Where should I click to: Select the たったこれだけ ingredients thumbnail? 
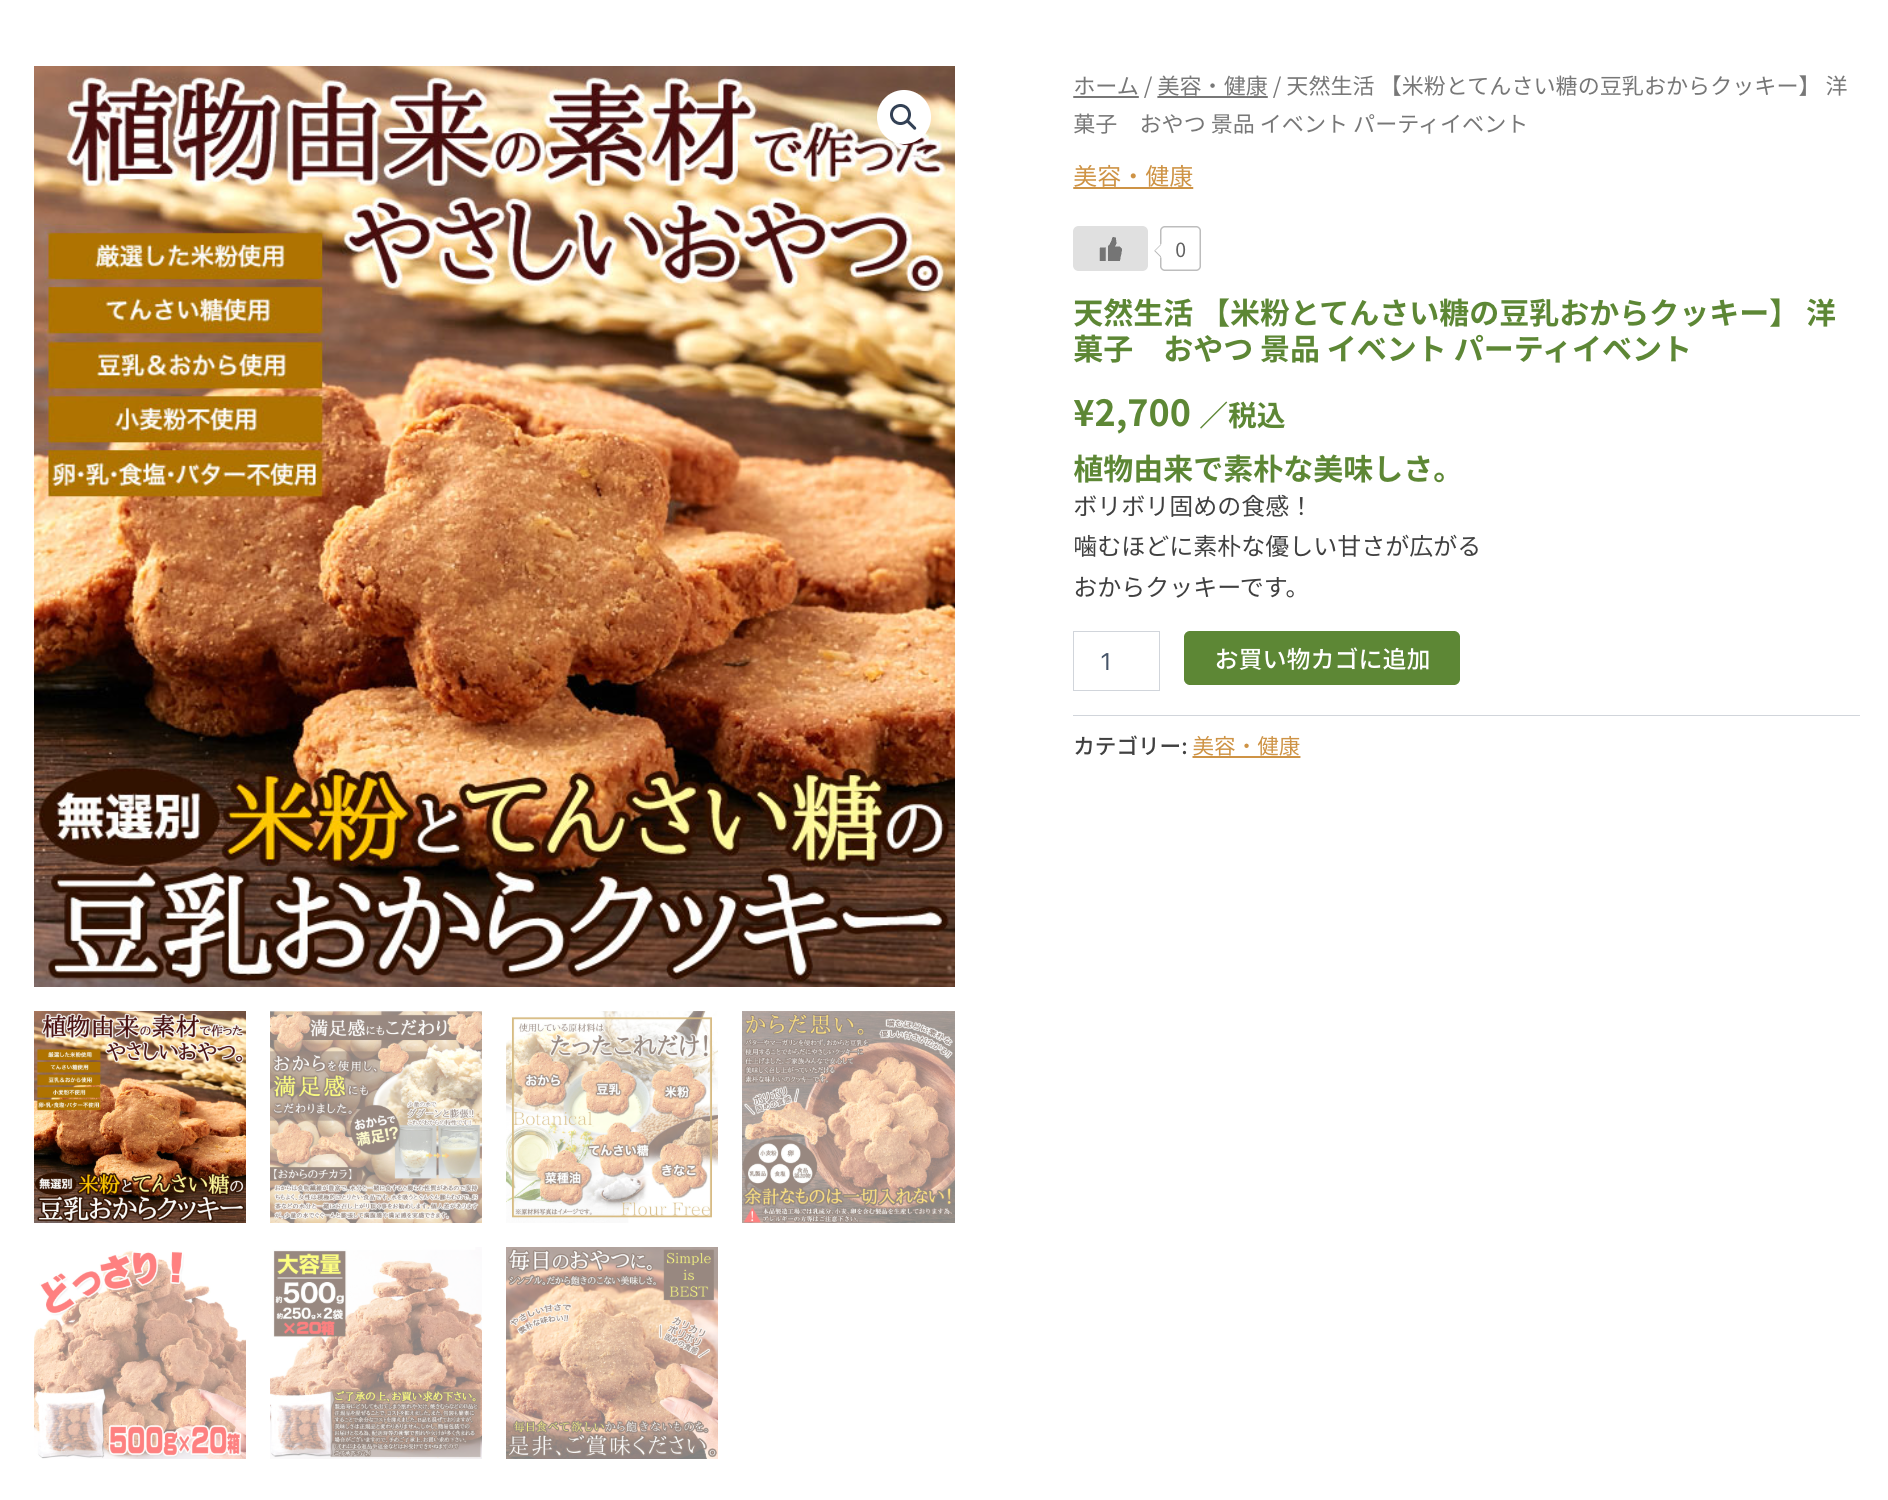tap(612, 1116)
